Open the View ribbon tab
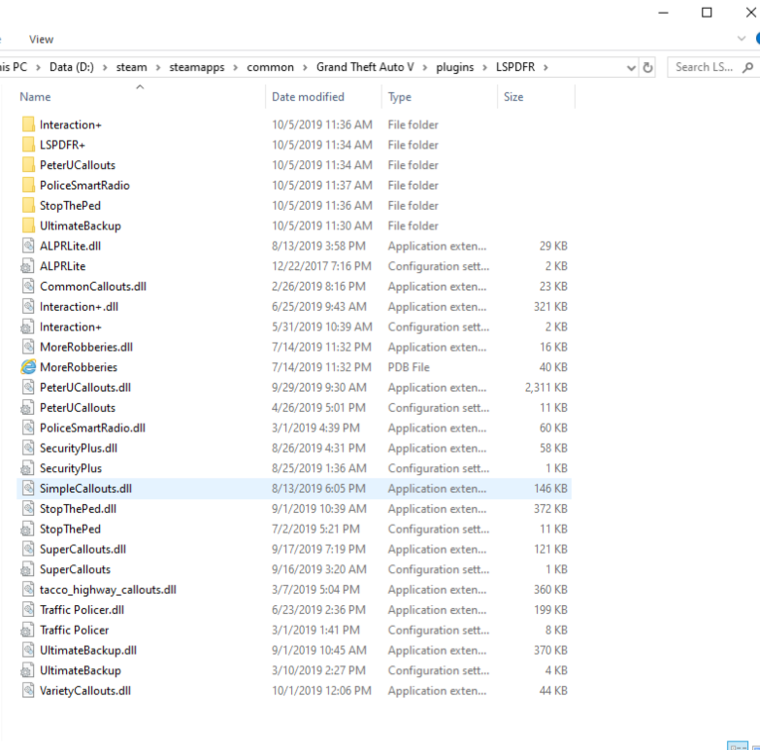760x750 pixels. click(41, 39)
